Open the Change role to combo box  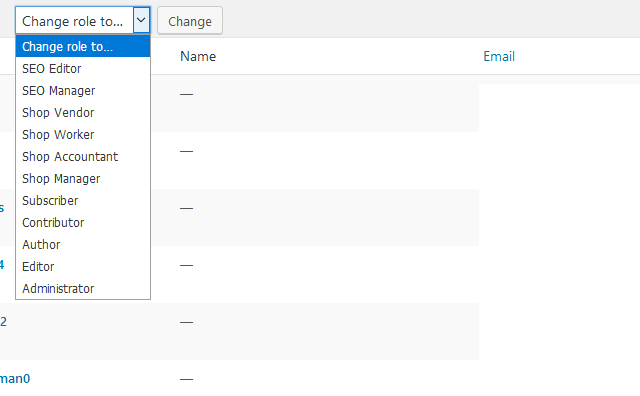click(x=82, y=20)
